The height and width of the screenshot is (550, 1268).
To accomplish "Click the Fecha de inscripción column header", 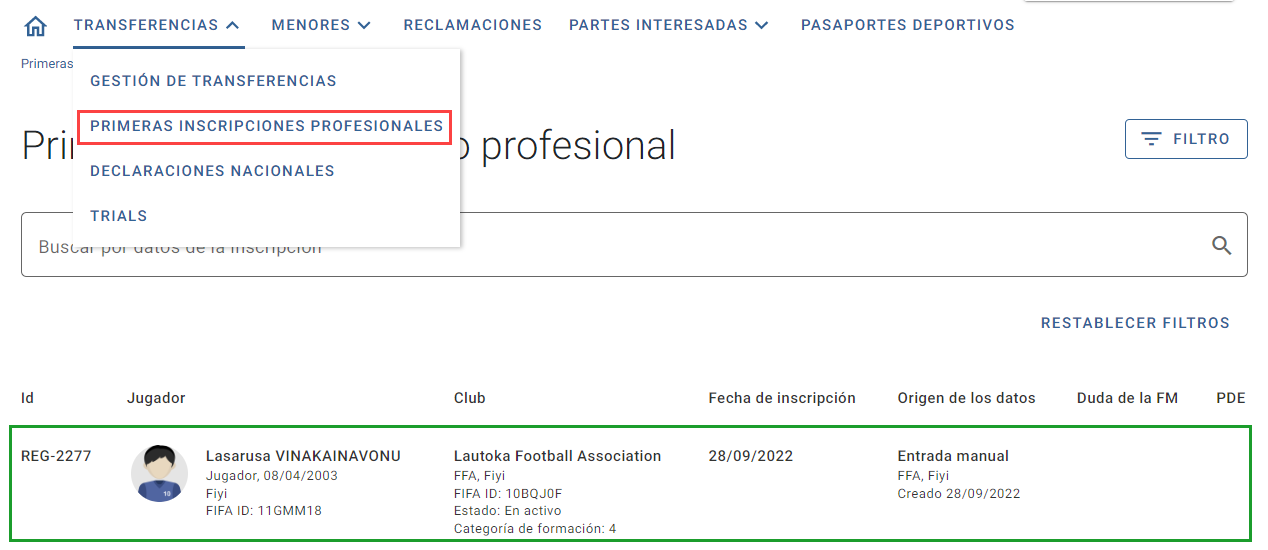I will tap(782, 398).
